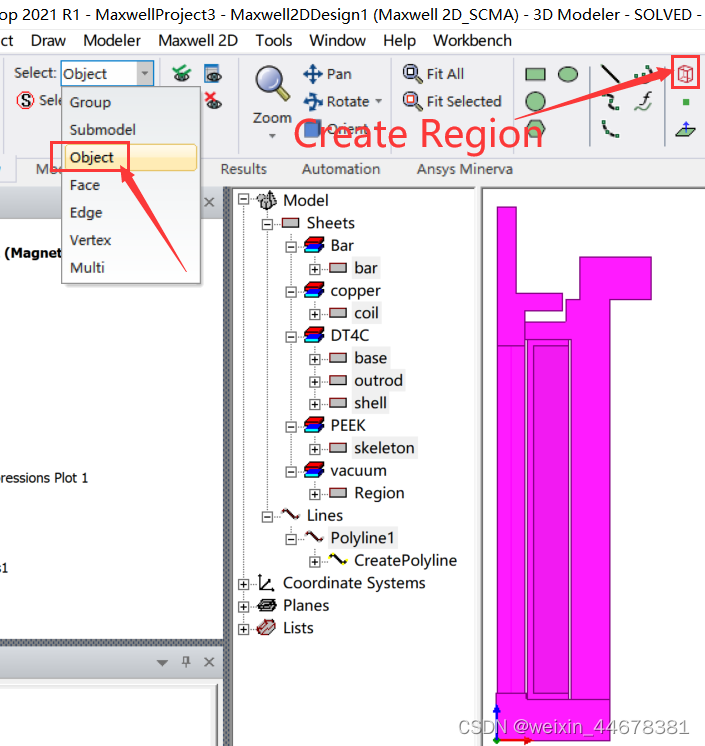Expand the Region object node
Image resolution: width=705 pixels, height=746 pixels.
314,494
